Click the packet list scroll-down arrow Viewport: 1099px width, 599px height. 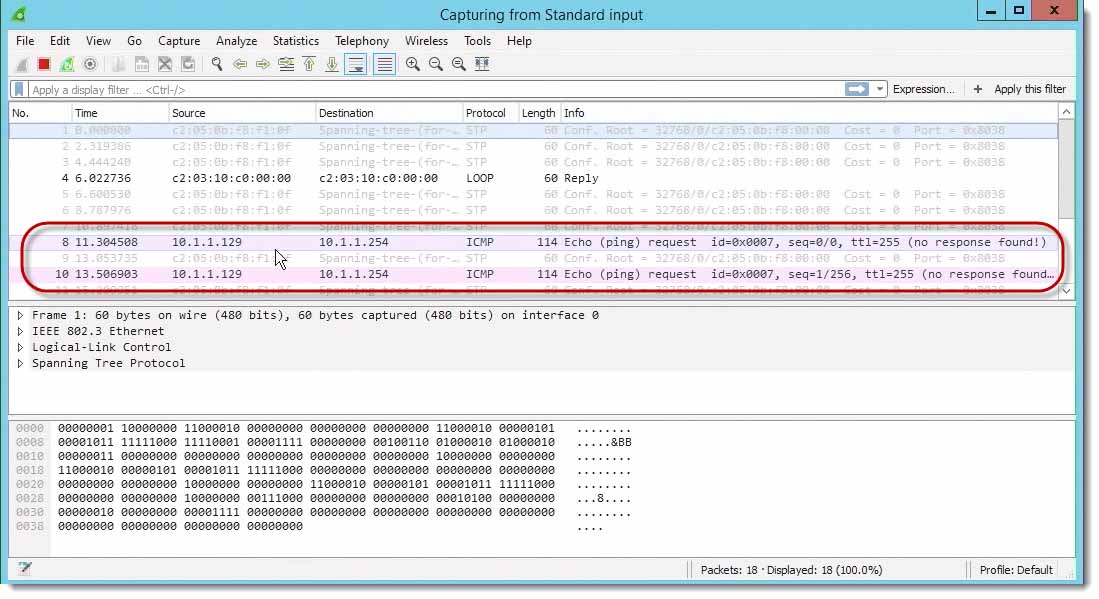tap(1066, 291)
